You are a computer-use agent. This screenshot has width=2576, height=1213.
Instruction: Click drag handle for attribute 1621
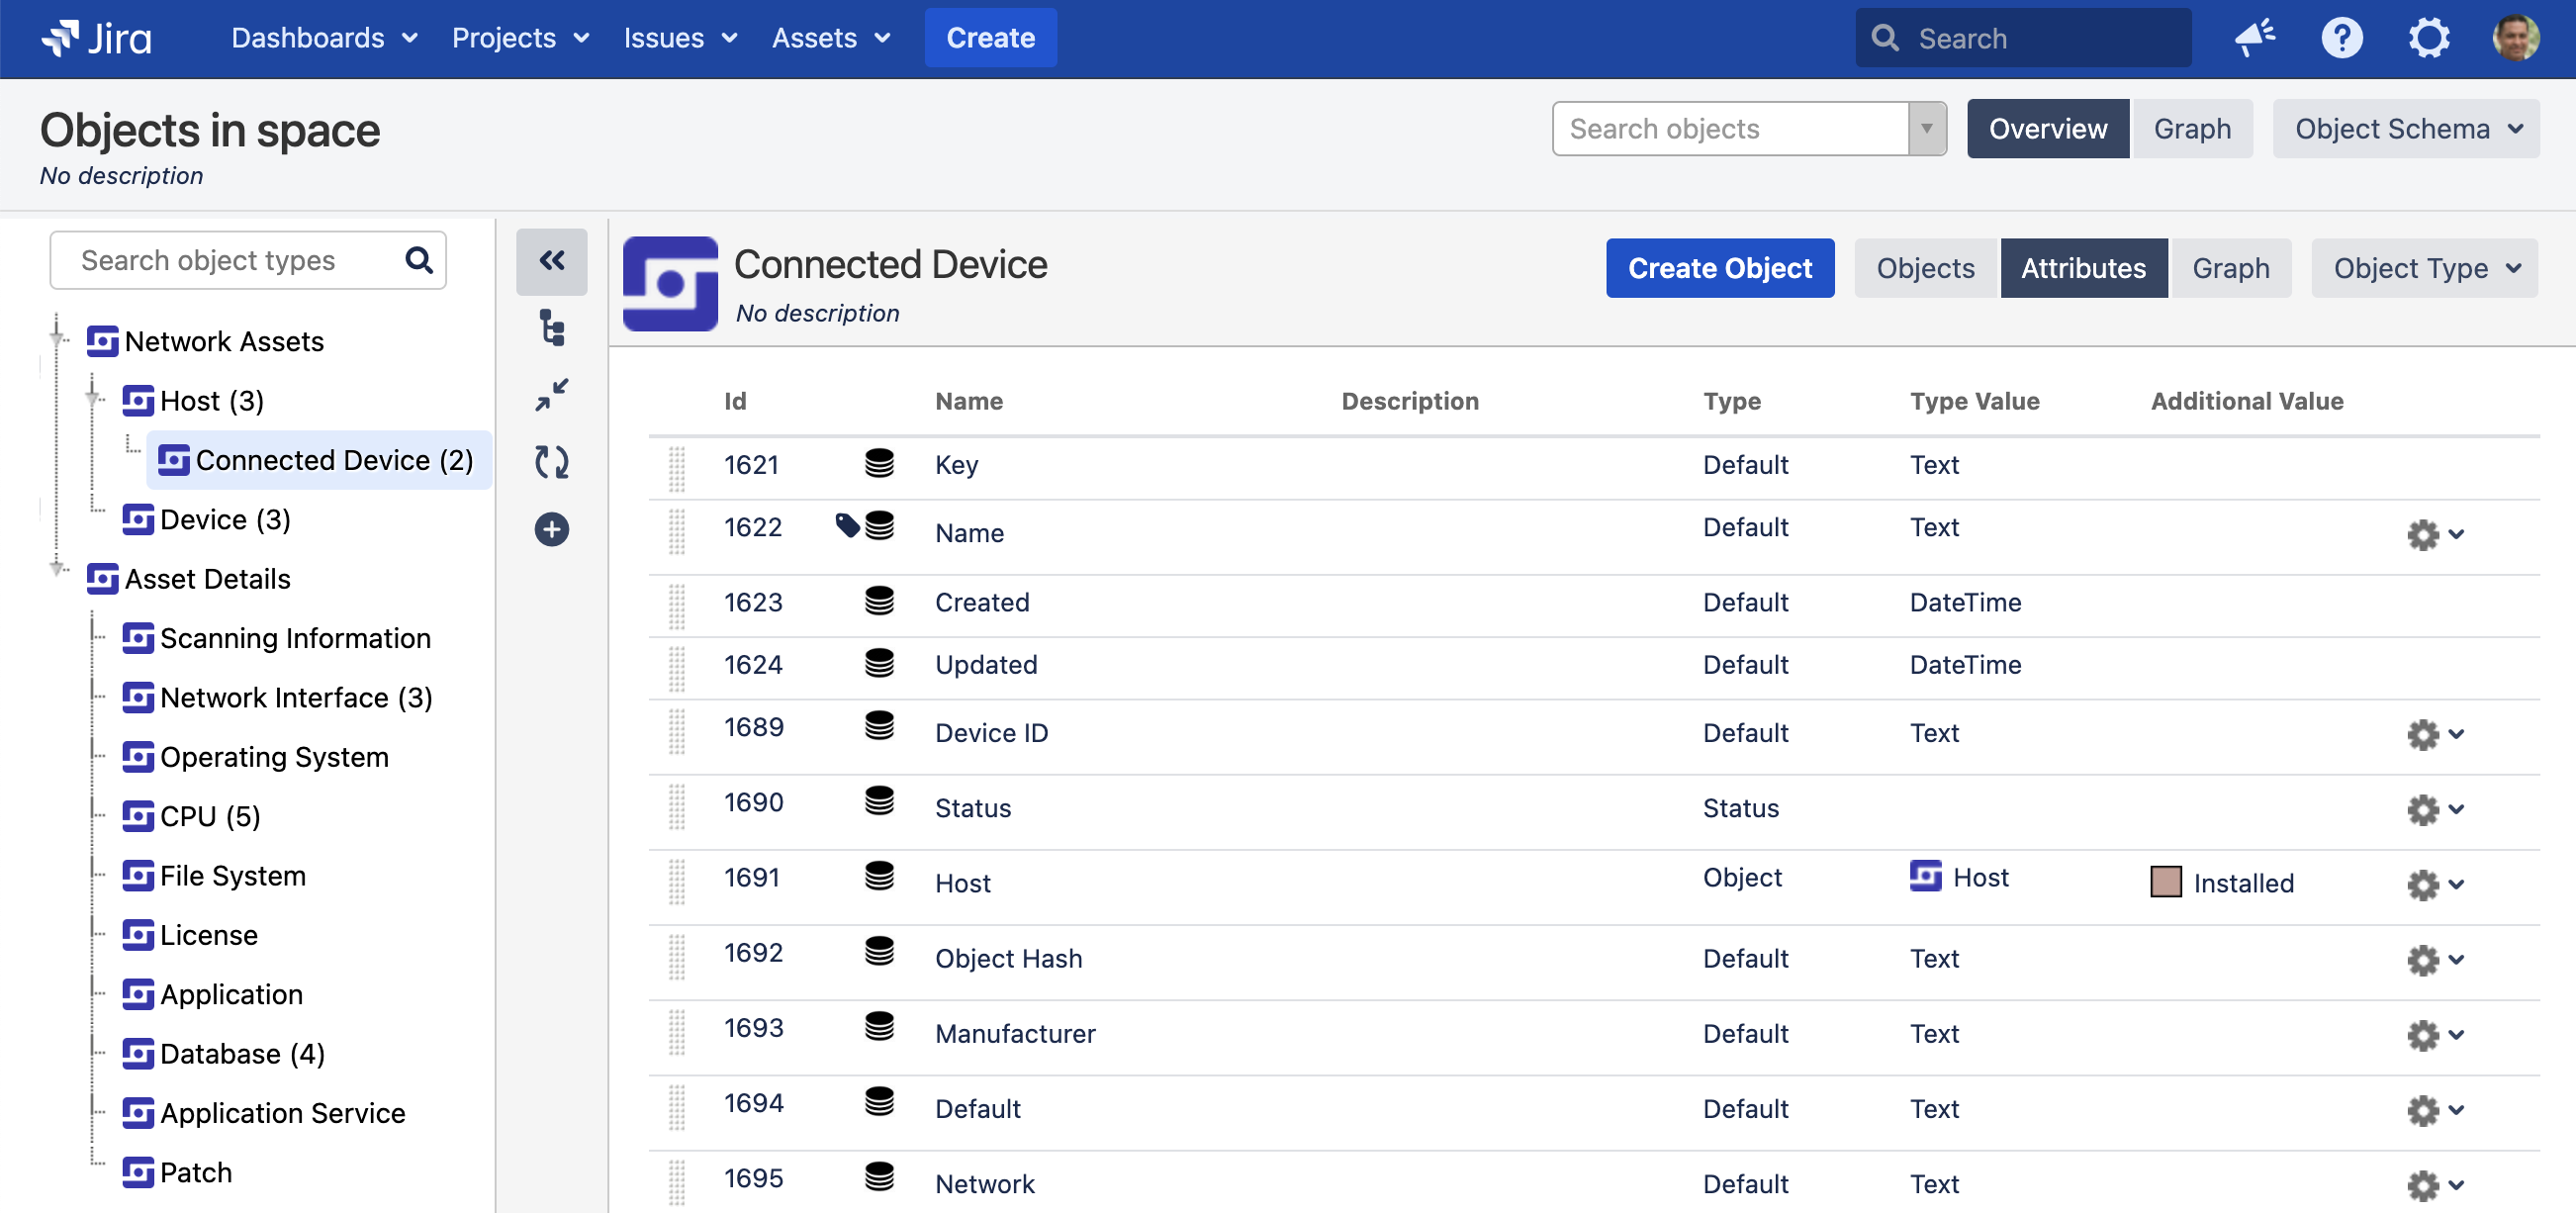[677, 469]
